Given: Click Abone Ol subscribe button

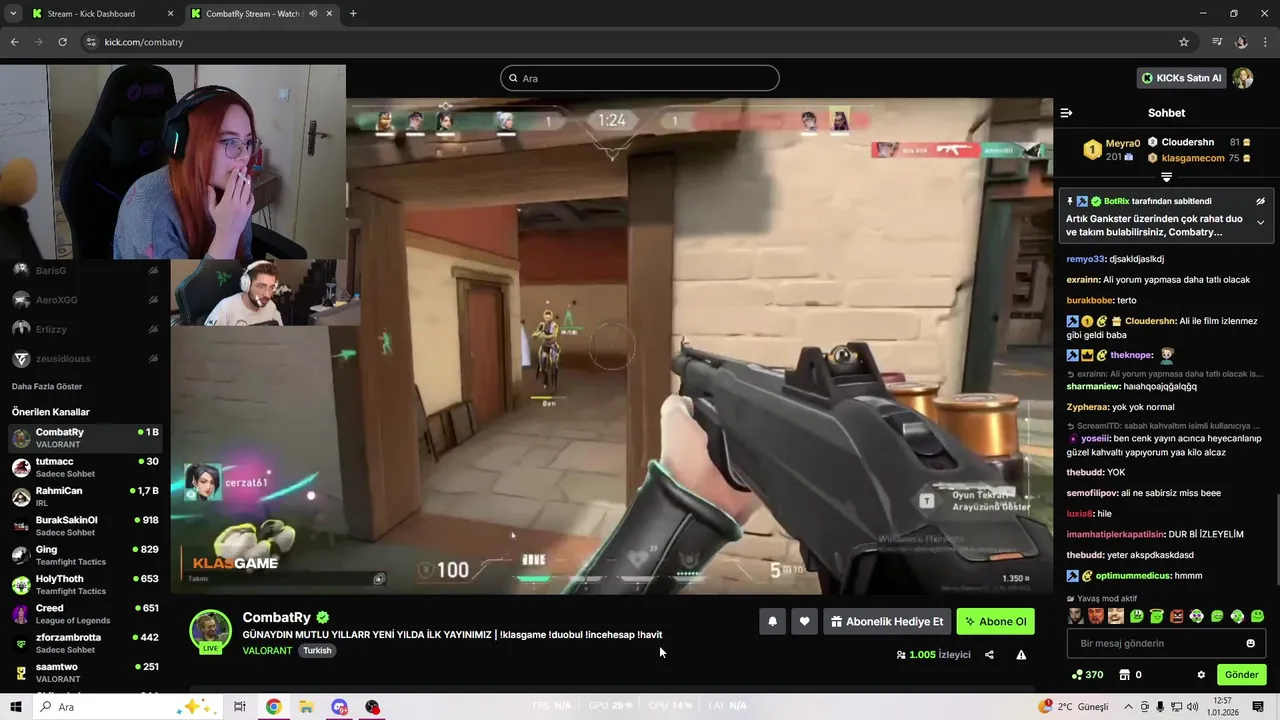Looking at the screenshot, I should click(x=995, y=622).
